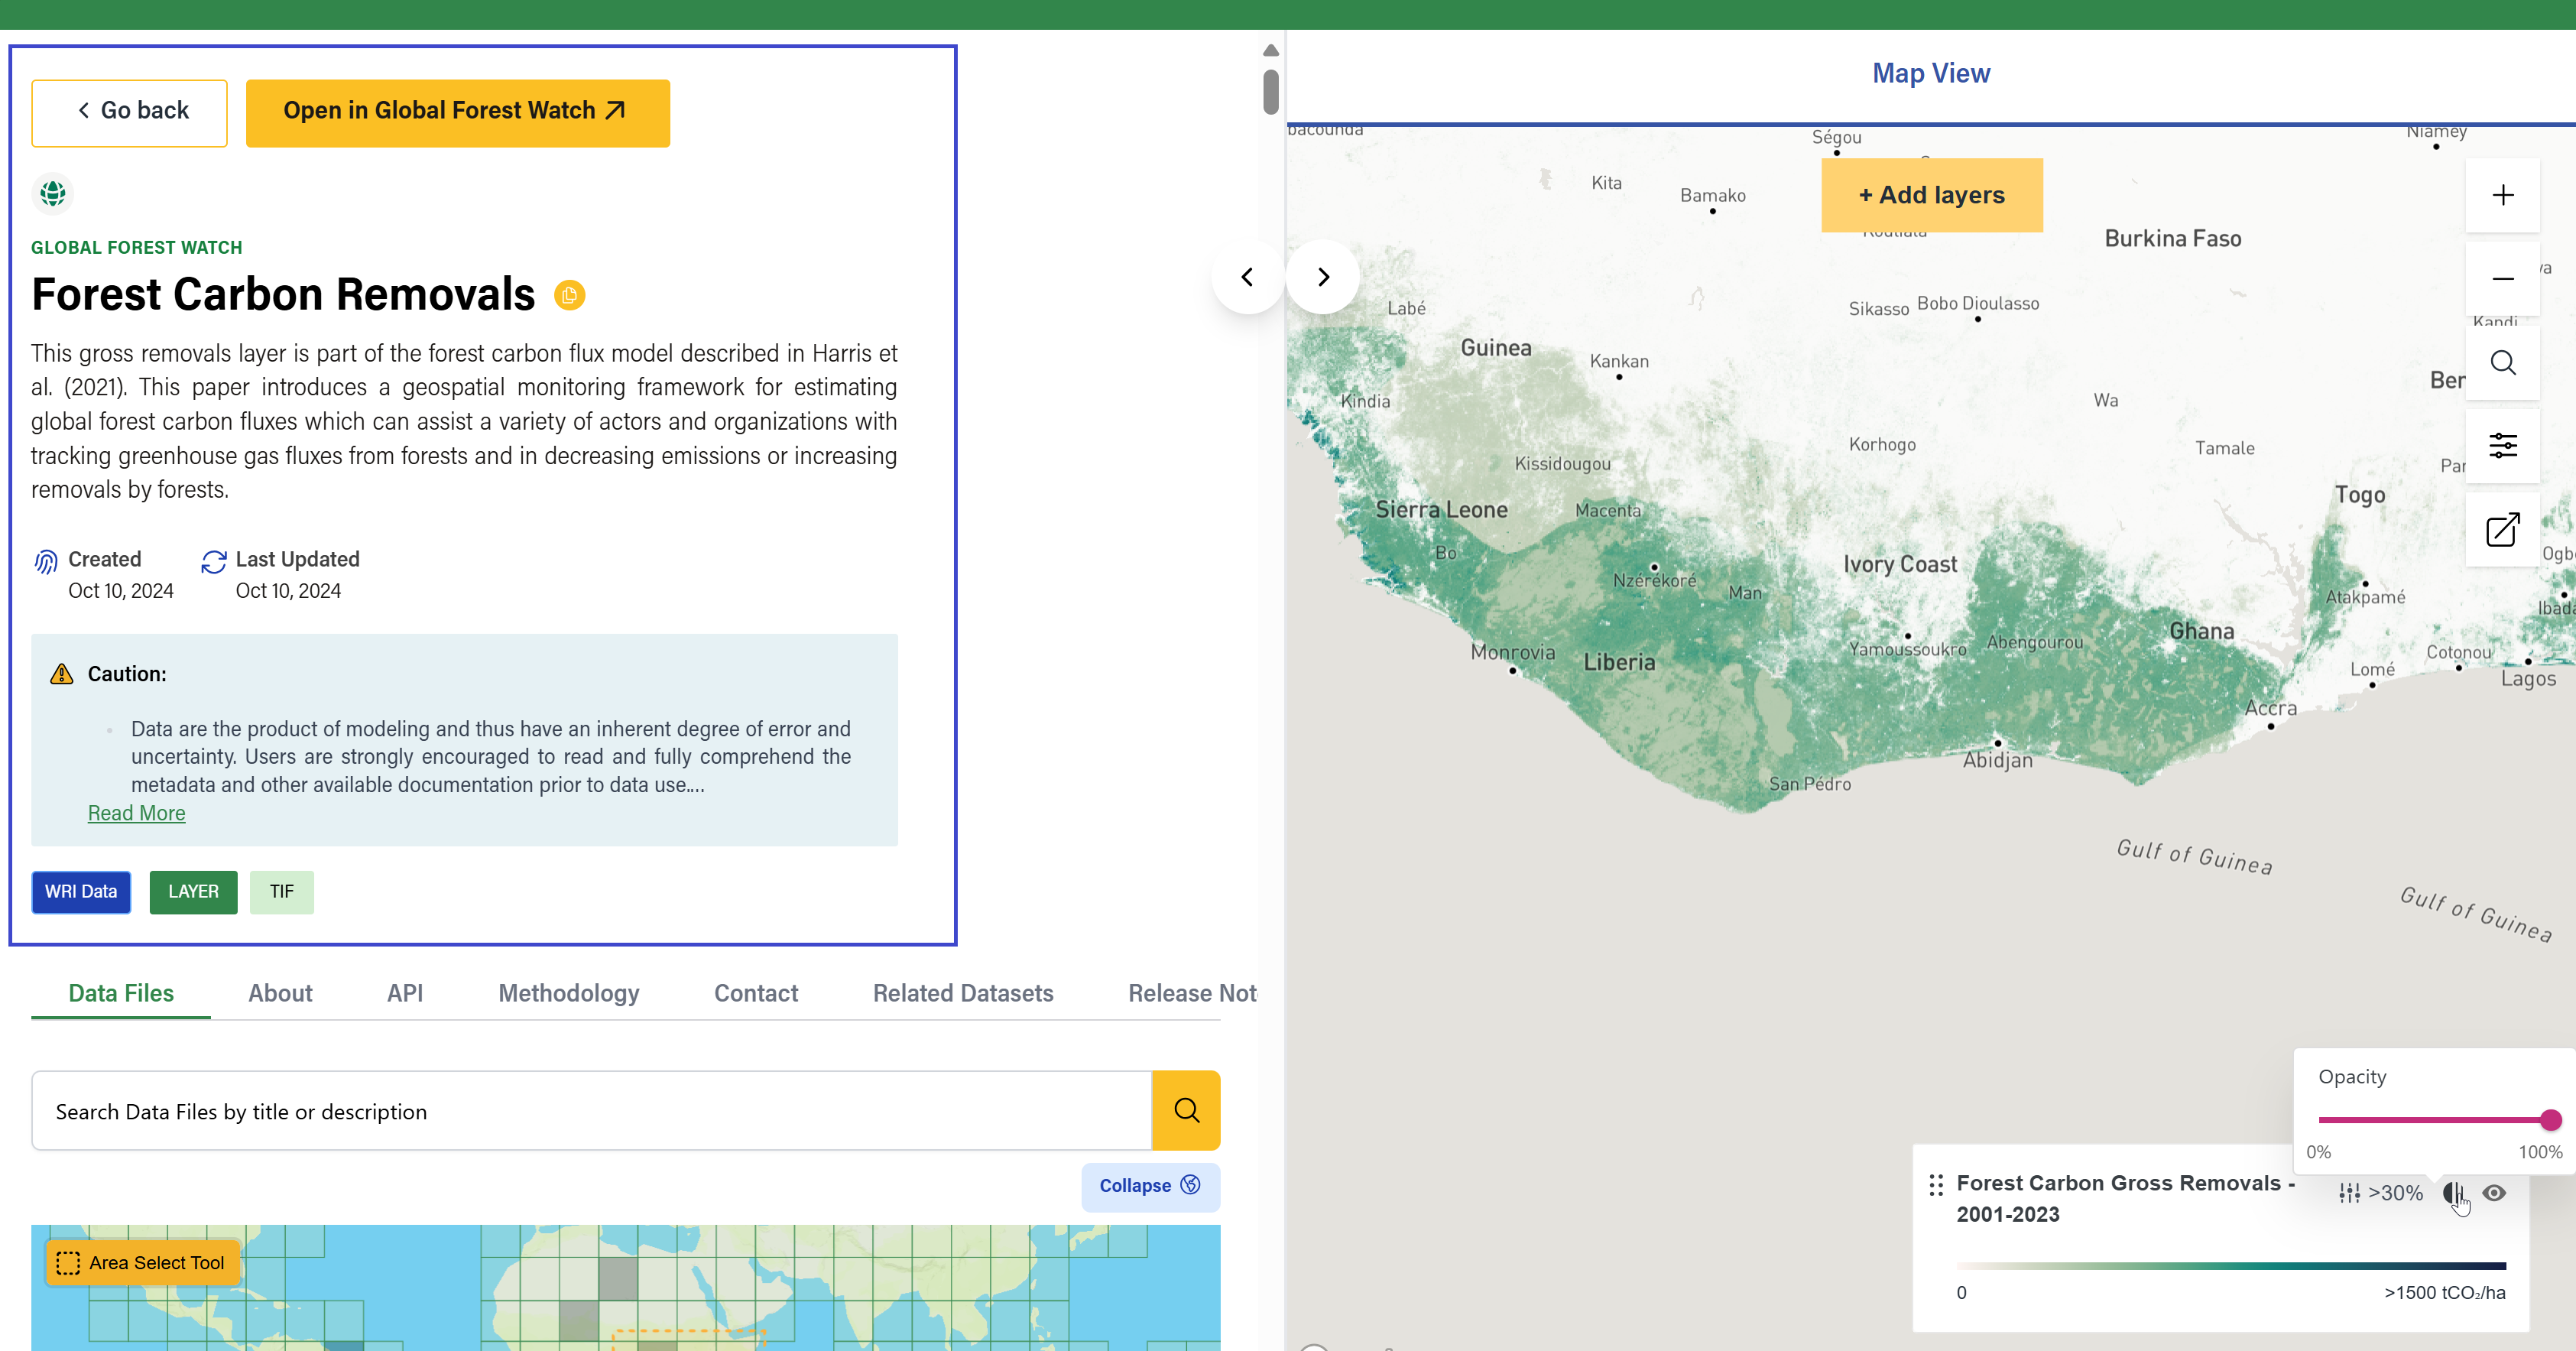
Task: Open the map search magnifier icon
Action: coord(2502,362)
